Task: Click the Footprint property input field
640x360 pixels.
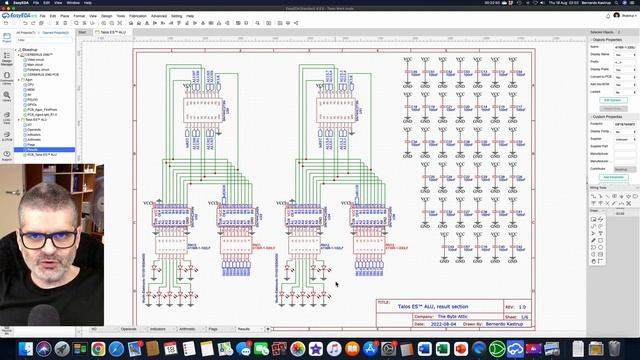Action: pyautogui.click(x=625, y=124)
